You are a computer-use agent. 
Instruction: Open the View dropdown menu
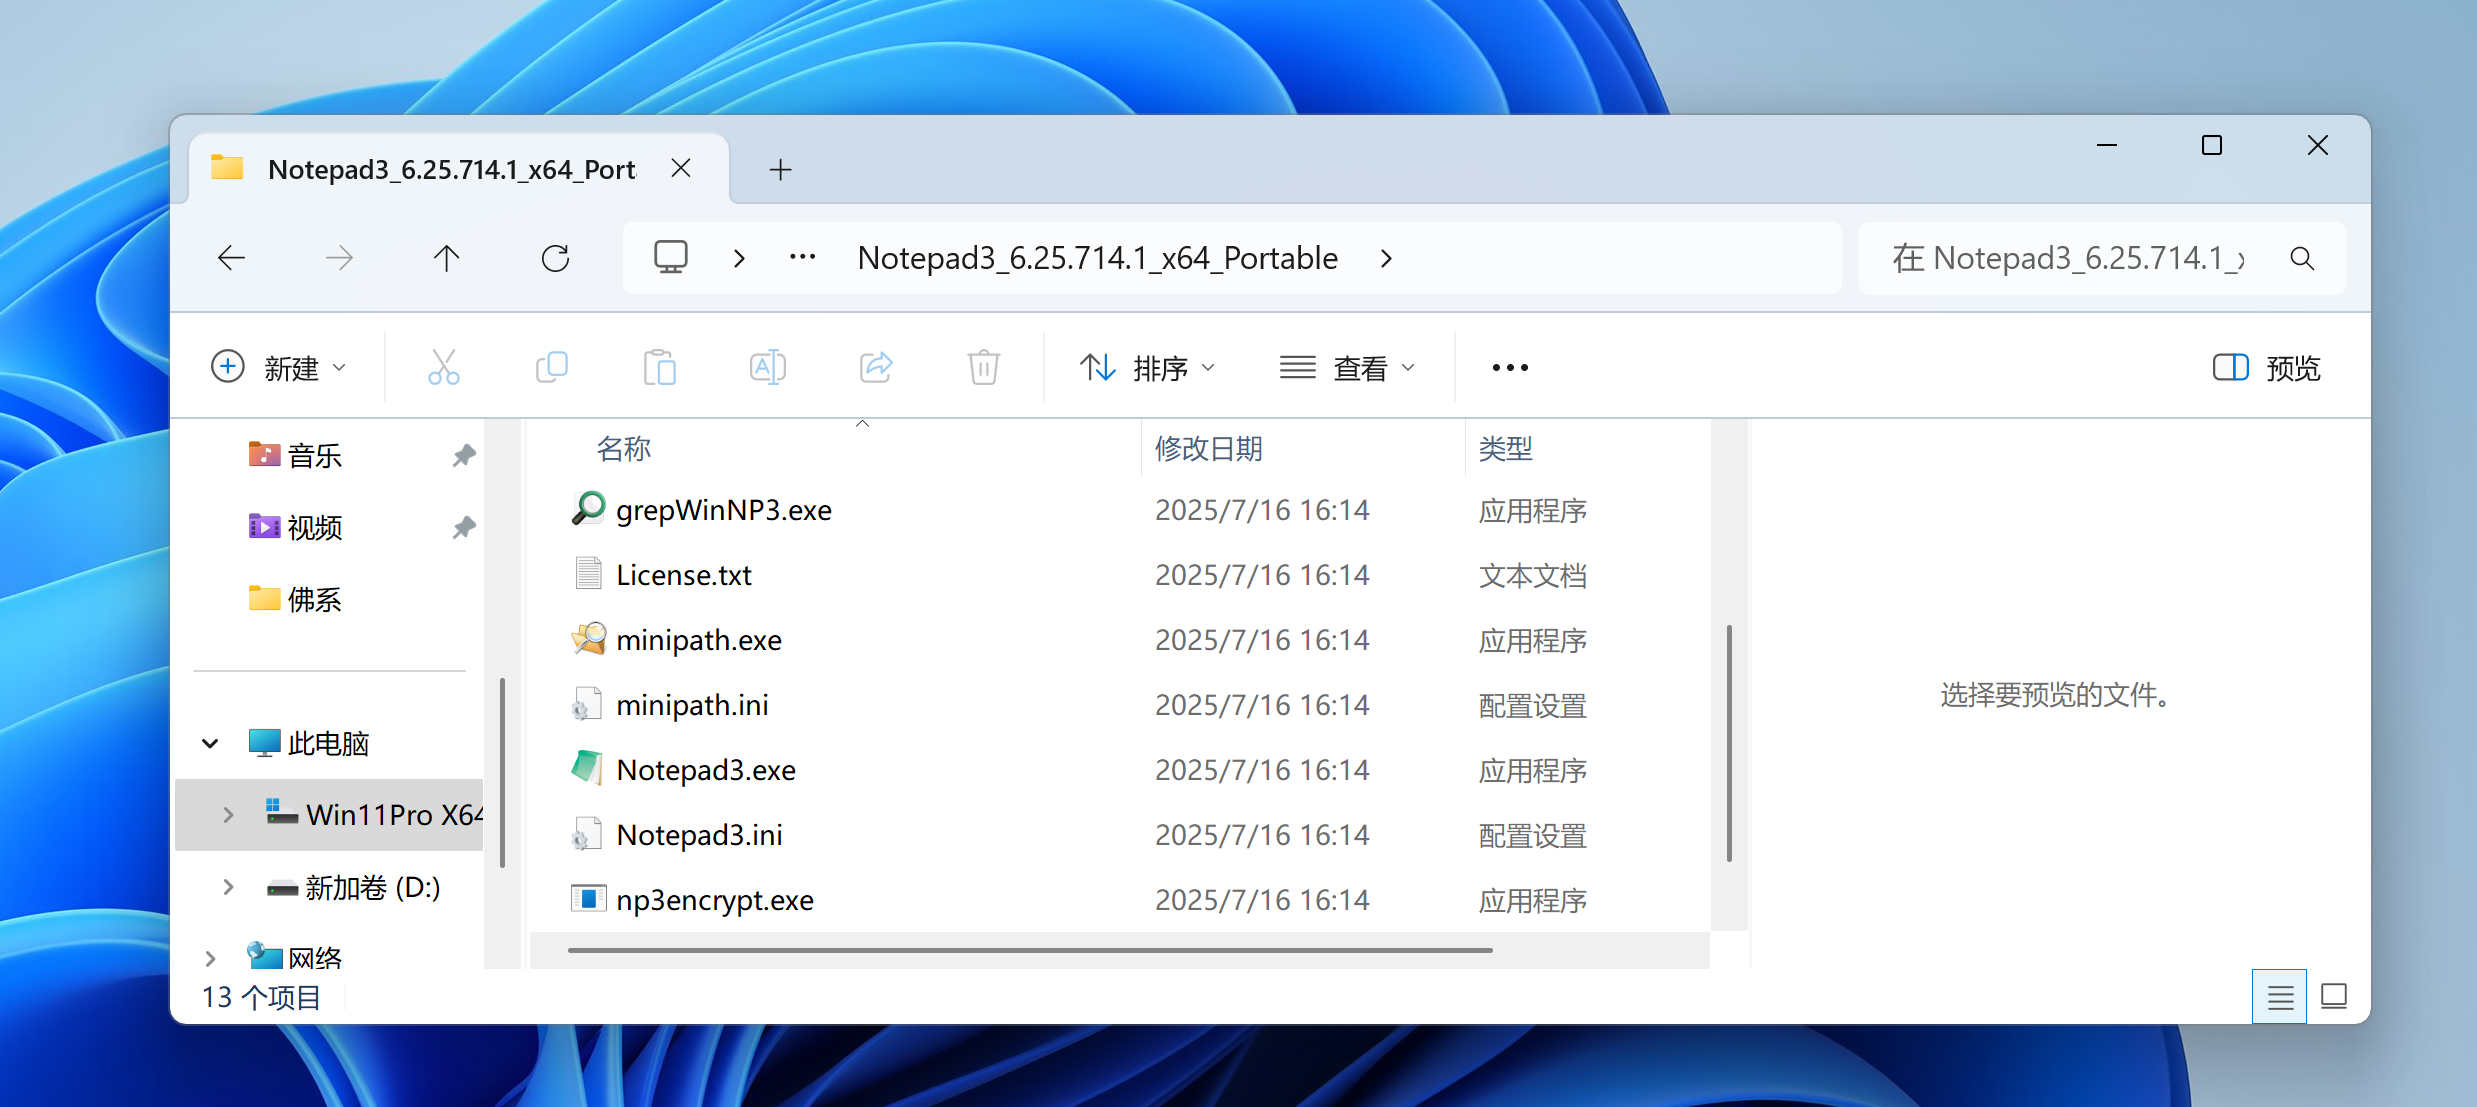coord(1347,367)
